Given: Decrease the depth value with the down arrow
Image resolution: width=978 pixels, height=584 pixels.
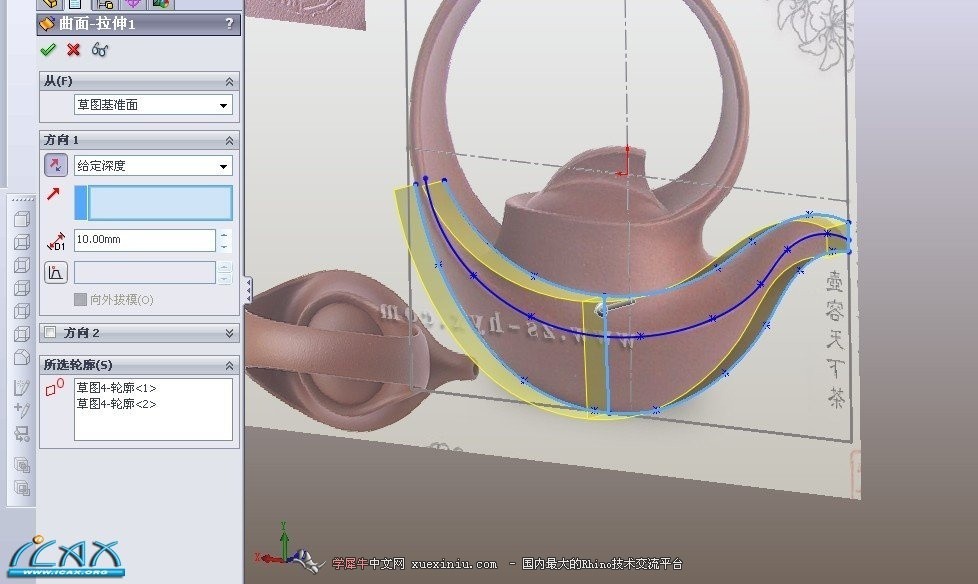Looking at the screenshot, I should coord(224,246).
